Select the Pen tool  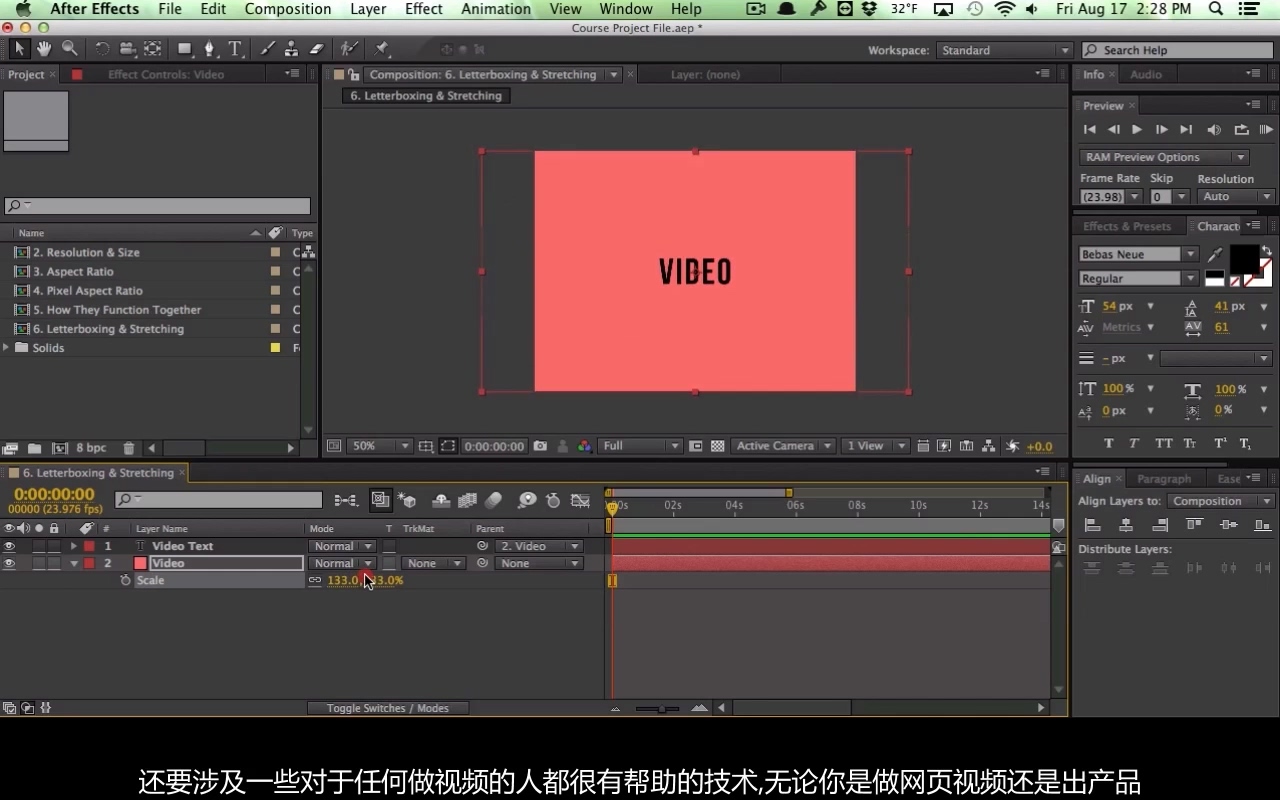click(209, 49)
